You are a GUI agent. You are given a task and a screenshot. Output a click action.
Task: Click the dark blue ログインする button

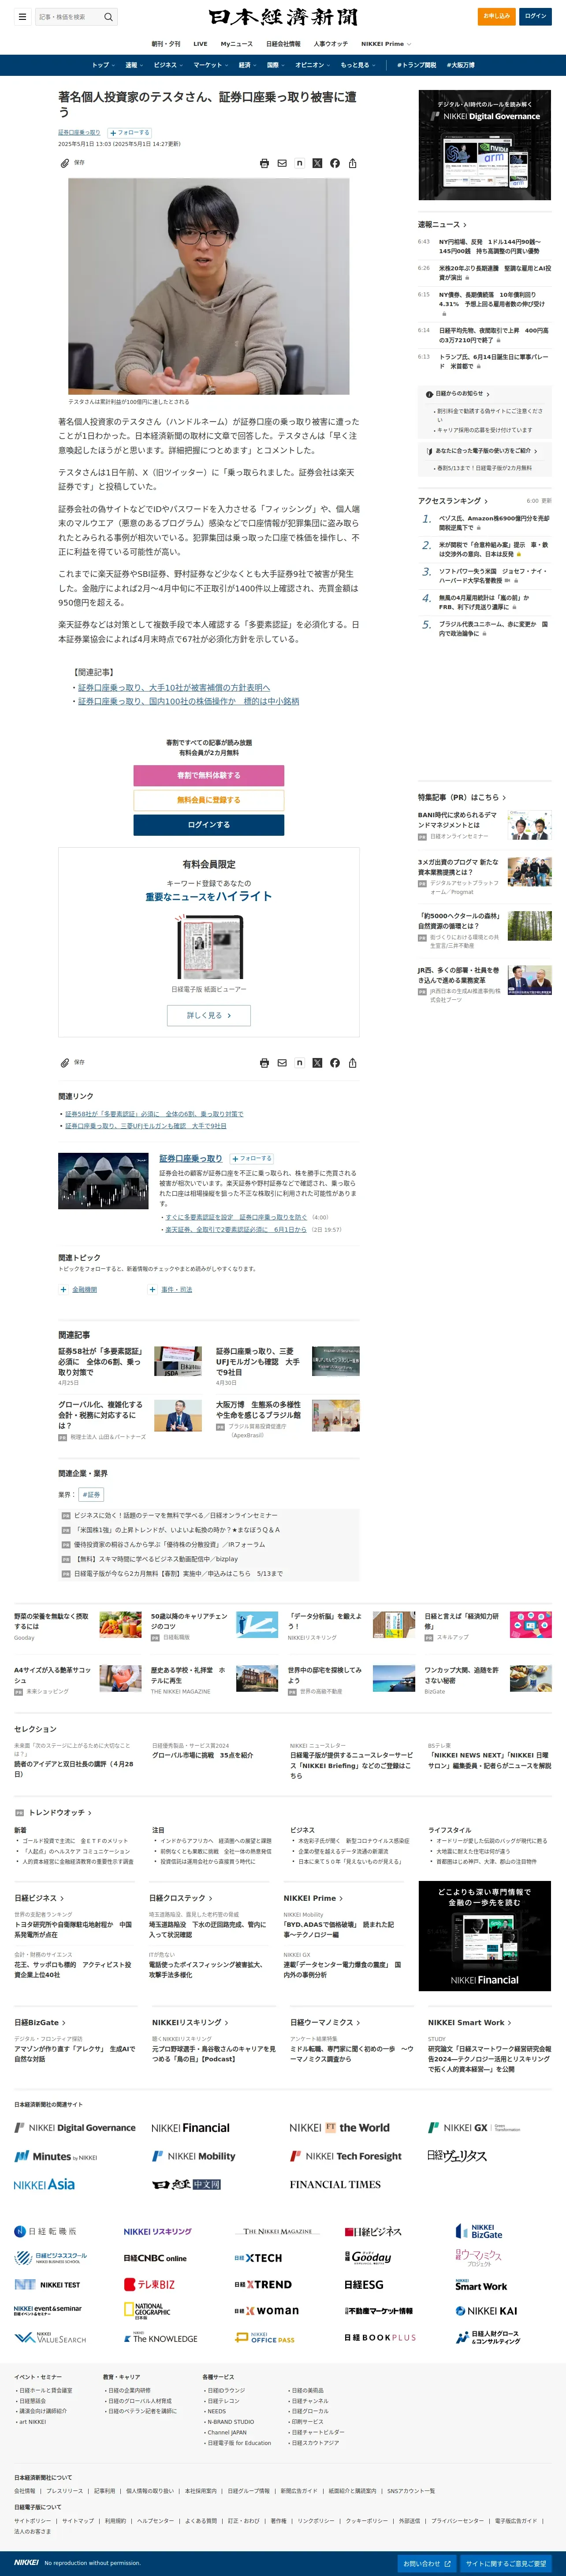[x=209, y=825]
